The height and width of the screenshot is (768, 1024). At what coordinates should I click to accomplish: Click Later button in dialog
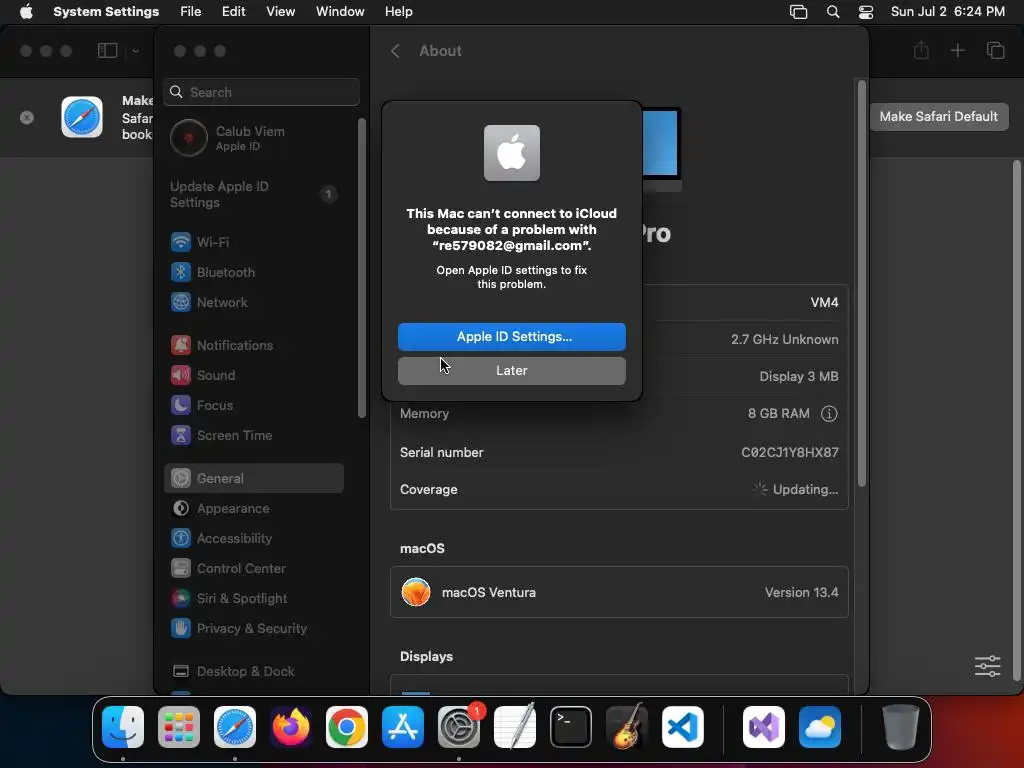pyautogui.click(x=512, y=371)
